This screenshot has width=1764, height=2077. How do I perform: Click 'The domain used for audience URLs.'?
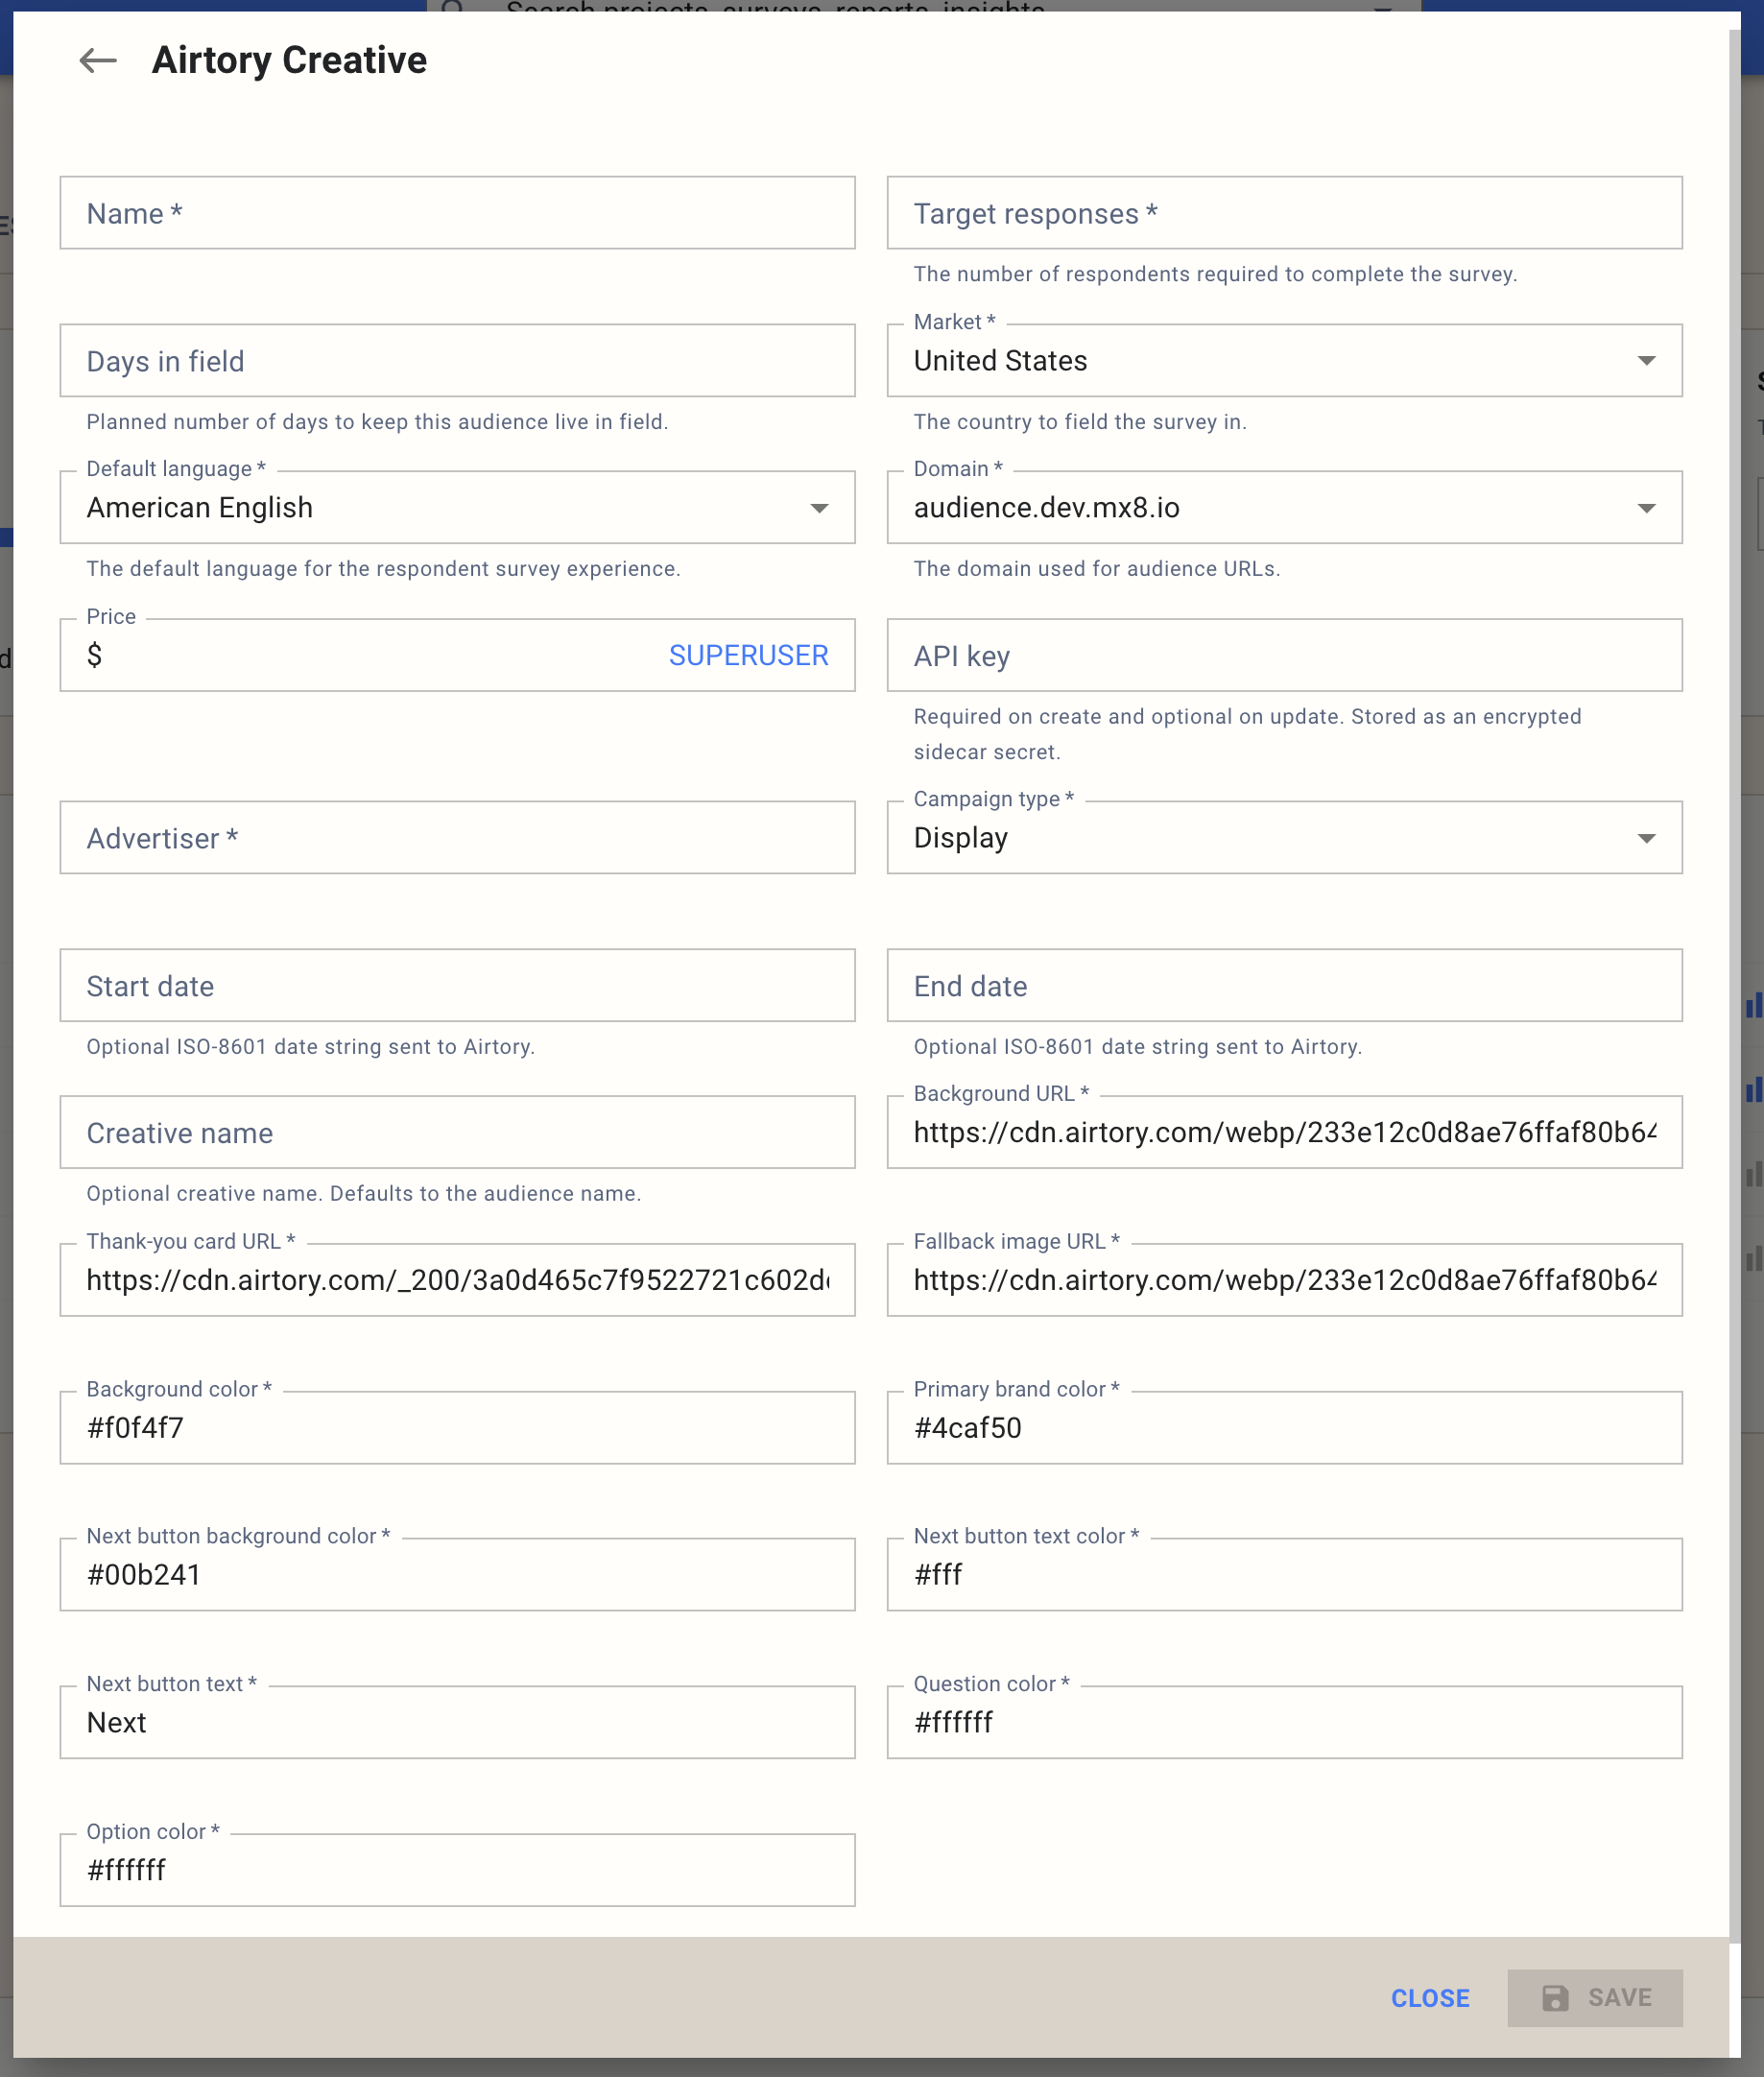pos(1096,568)
